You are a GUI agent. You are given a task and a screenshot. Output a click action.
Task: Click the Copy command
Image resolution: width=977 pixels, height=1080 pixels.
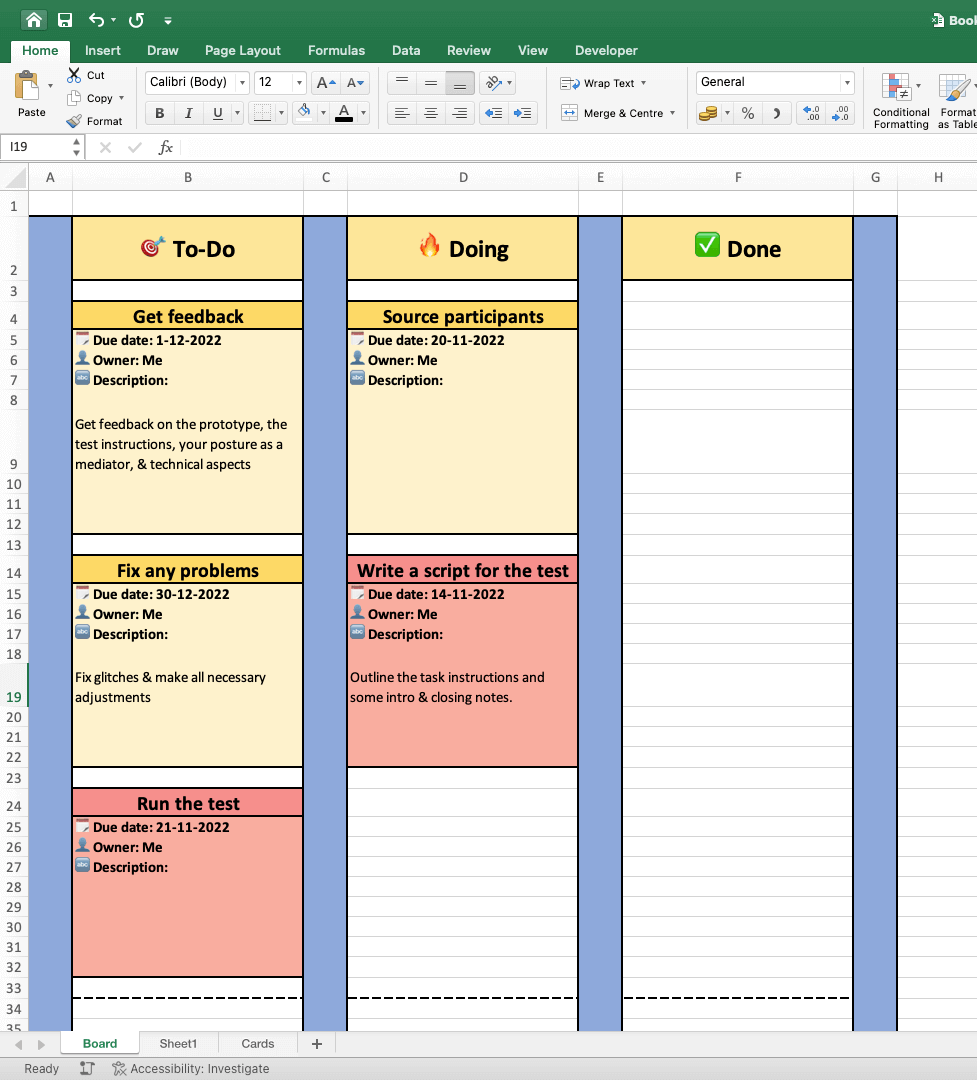coord(97,98)
